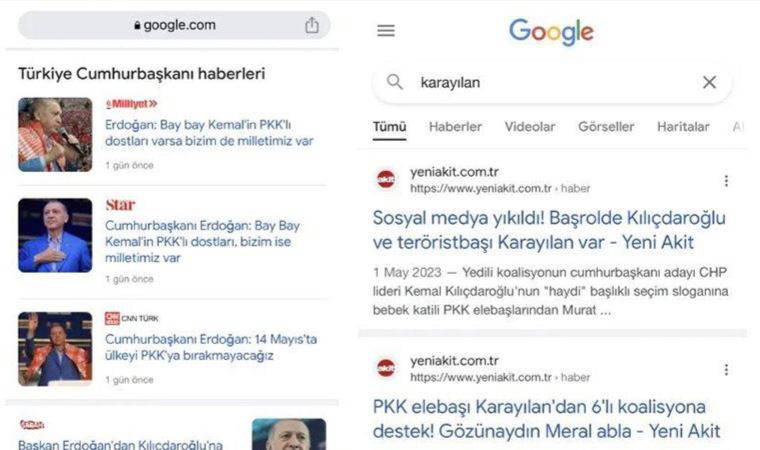Select the Görseller tab
The width and height of the screenshot is (760, 450).
tap(606, 127)
